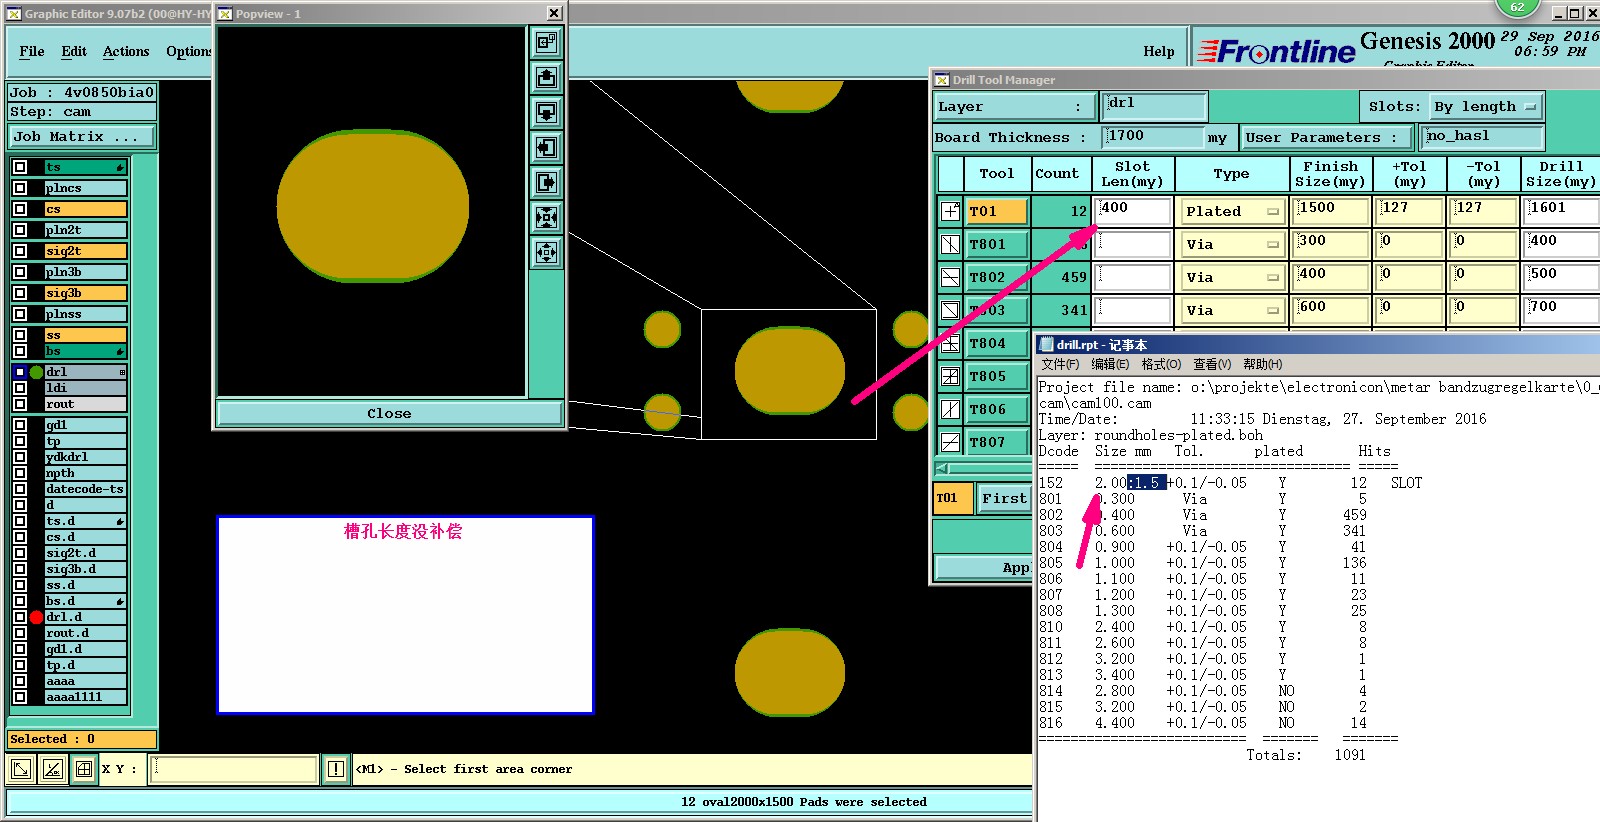This screenshot has height=822, width=1600.
Task: Click the User Parameters button
Action: [x=1326, y=137]
